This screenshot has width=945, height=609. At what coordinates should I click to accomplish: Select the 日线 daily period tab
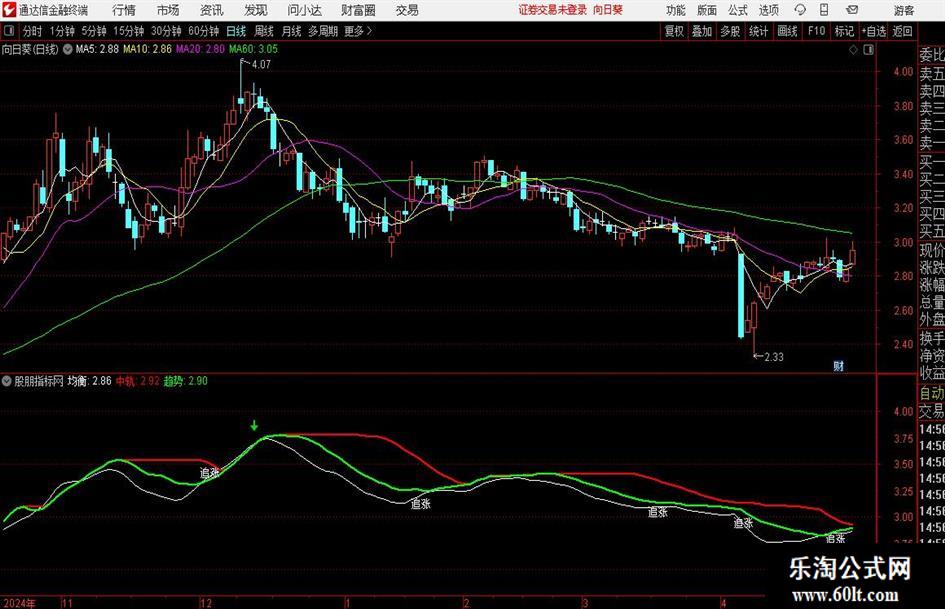point(236,31)
